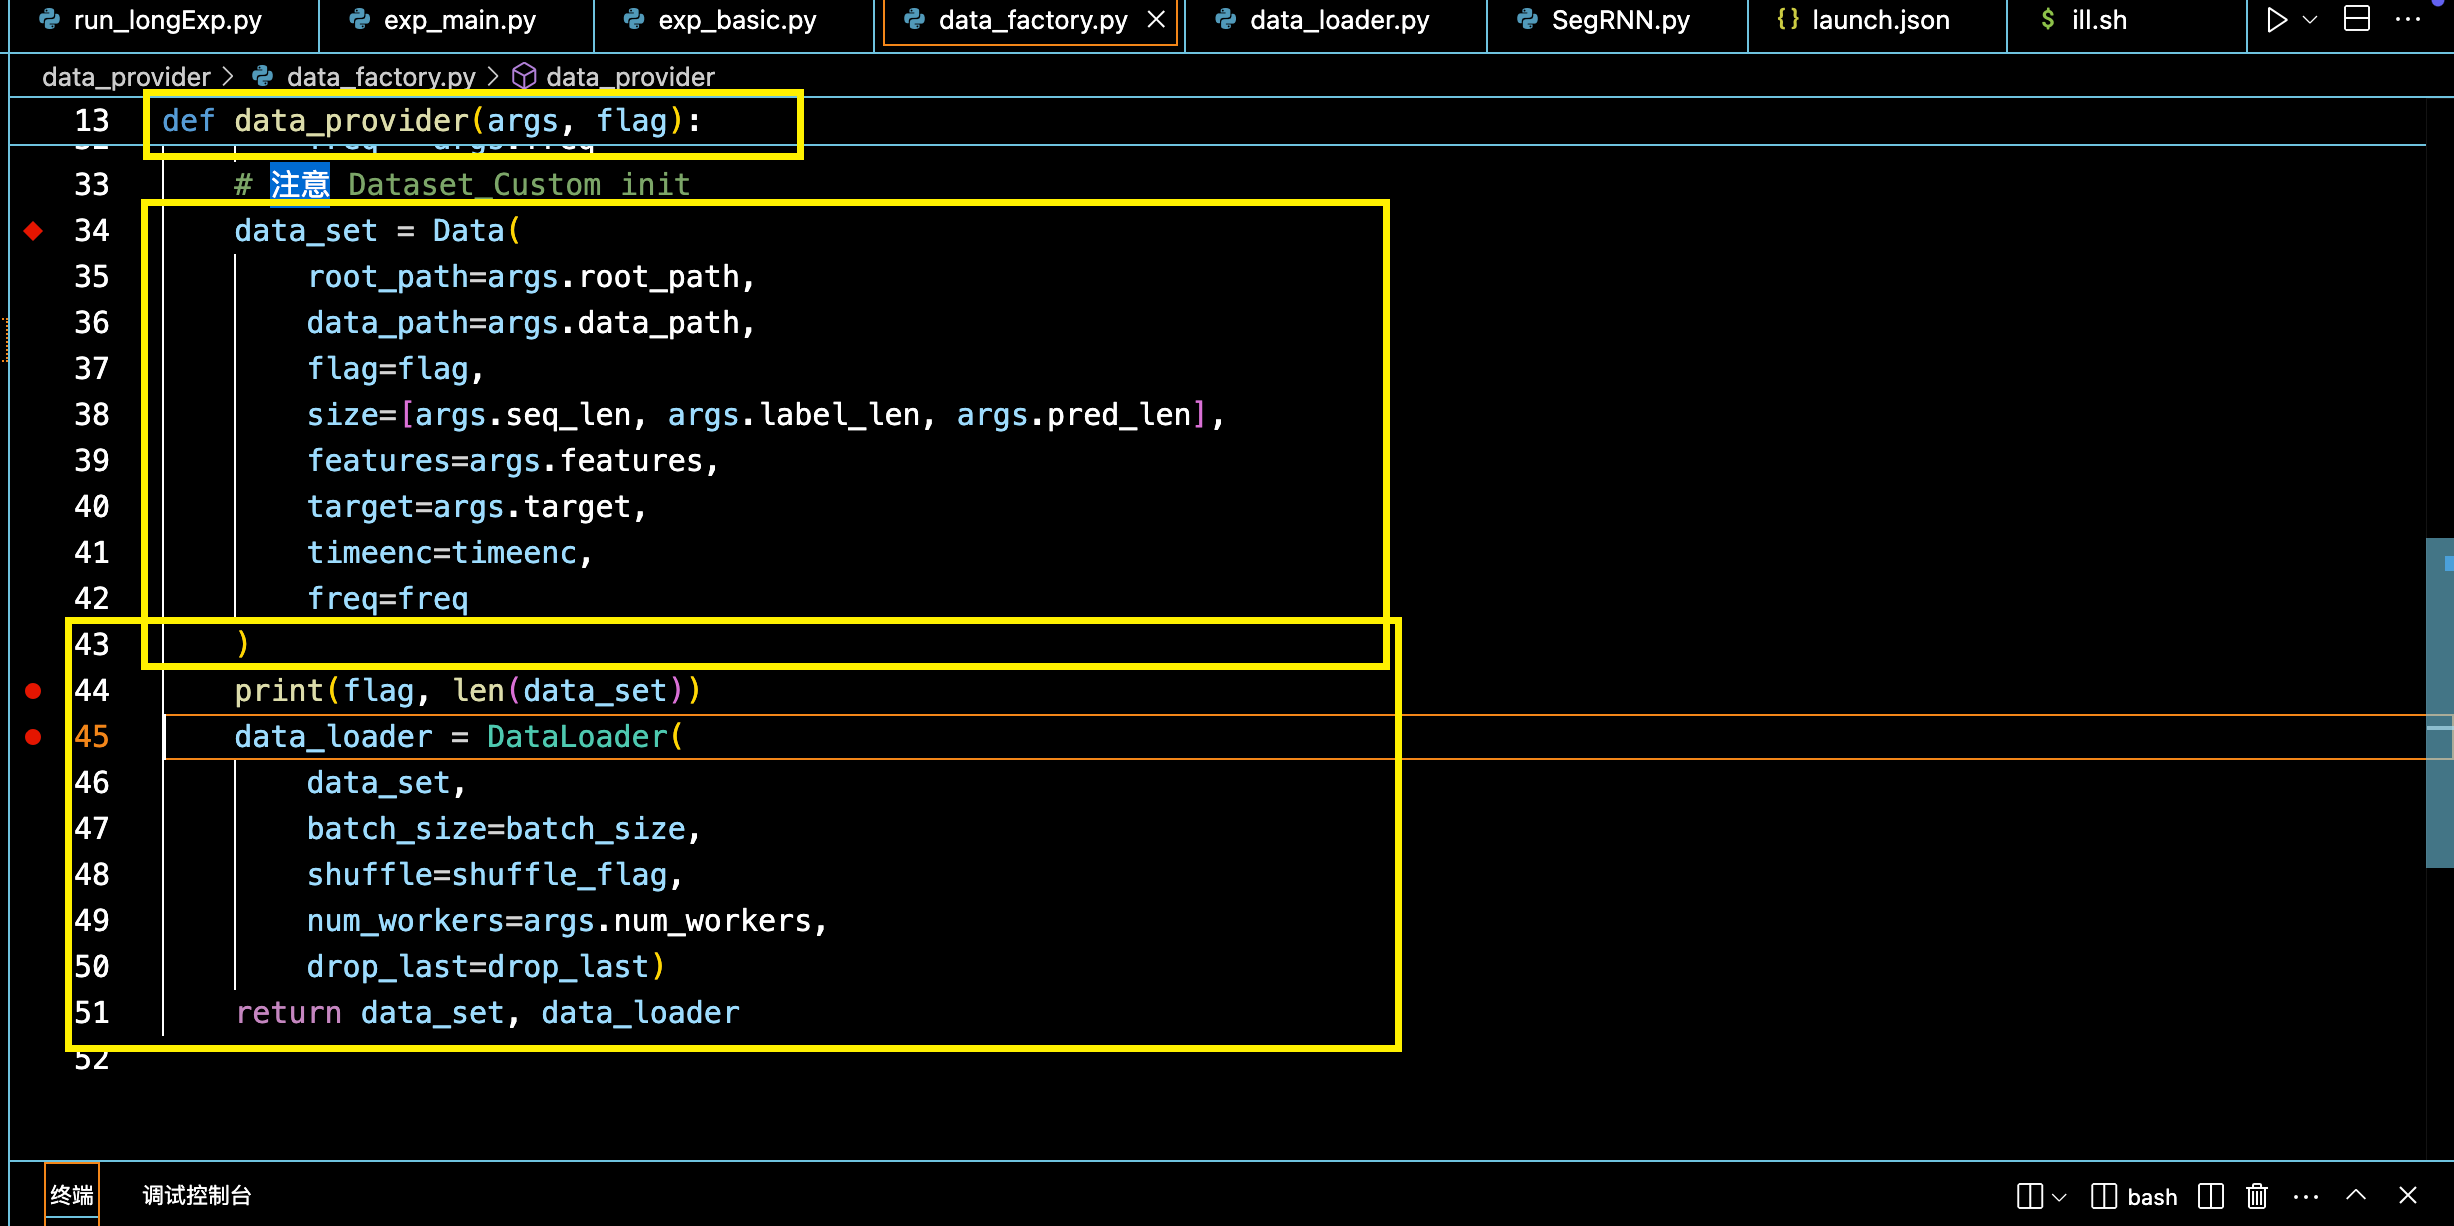The width and height of the screenshot is (2454, 1226).
Task: Select the 终端 terminal panel tab
Action: [72, 1195]
